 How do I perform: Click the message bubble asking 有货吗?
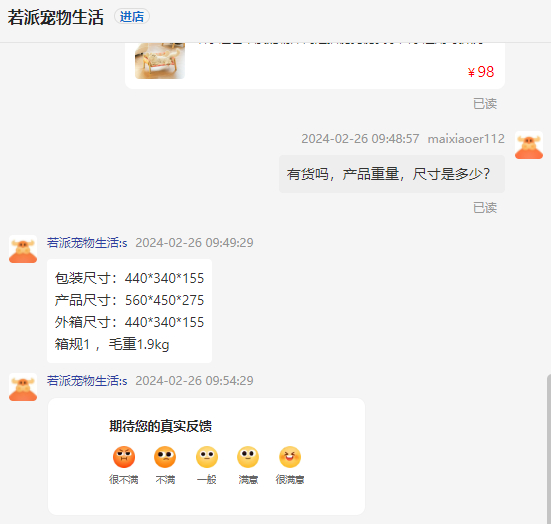tap(392, 174)
